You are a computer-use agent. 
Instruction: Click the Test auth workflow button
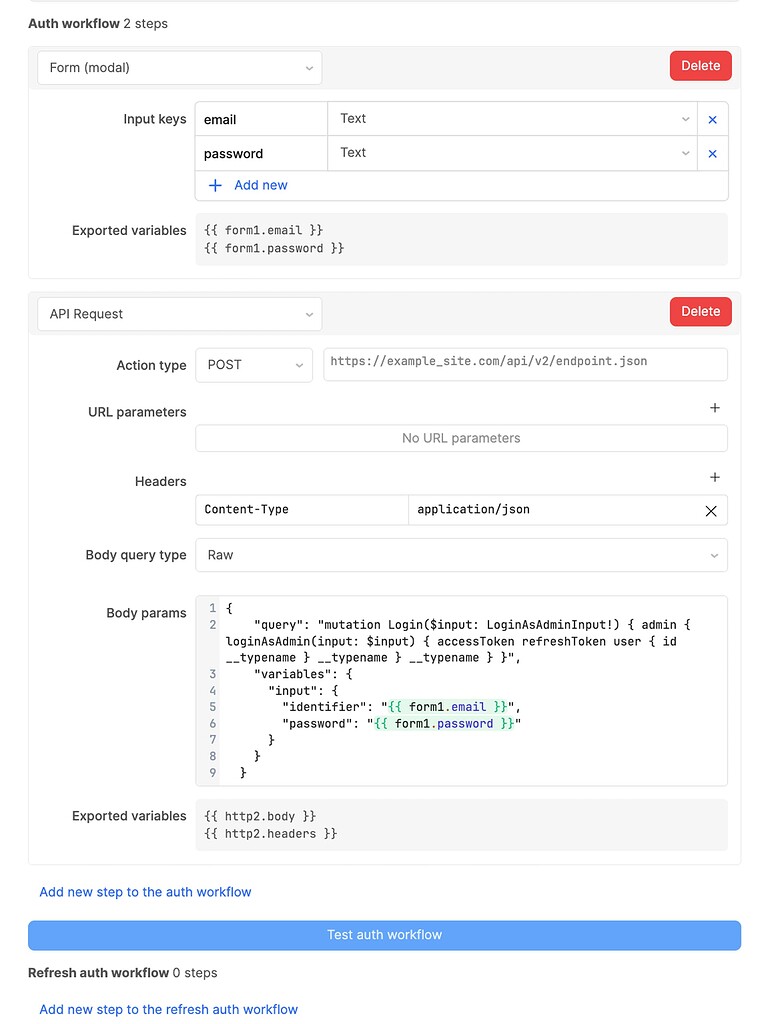(385, 935)
